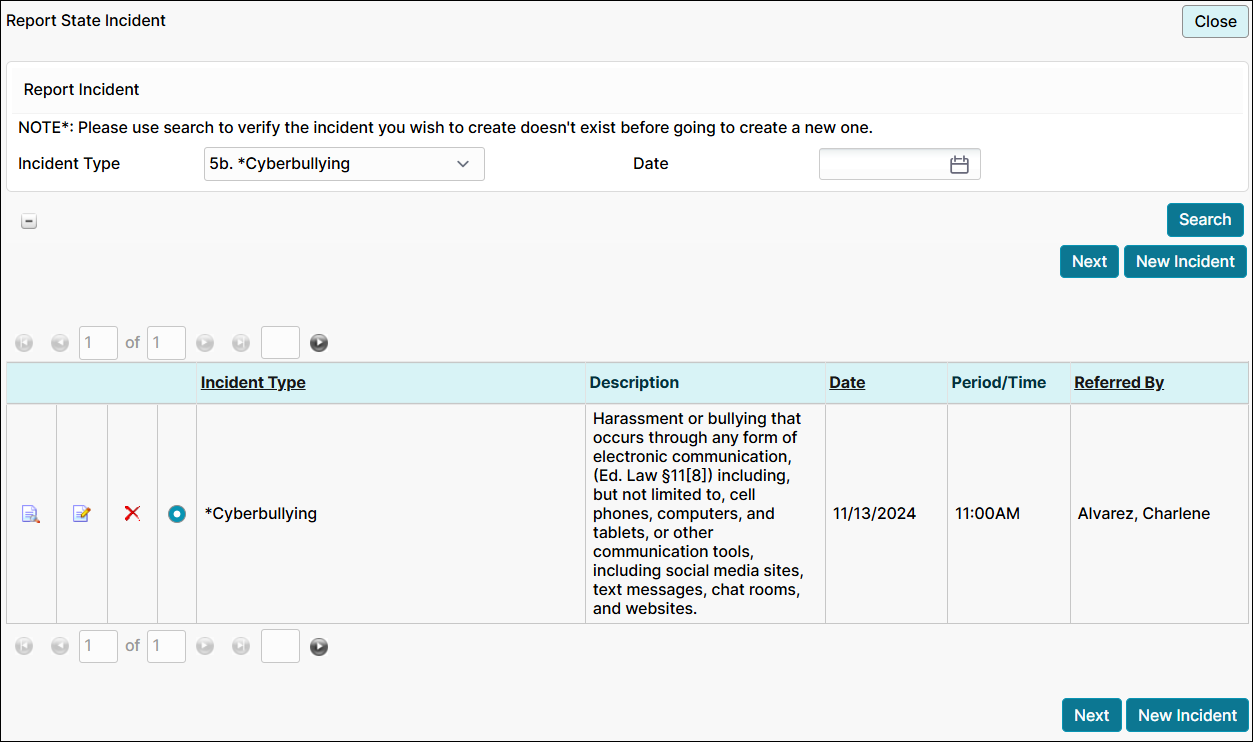This screenshot has width=1253, height=742.
Task: Click the lower New Incident button
Action: point(1187,715)
